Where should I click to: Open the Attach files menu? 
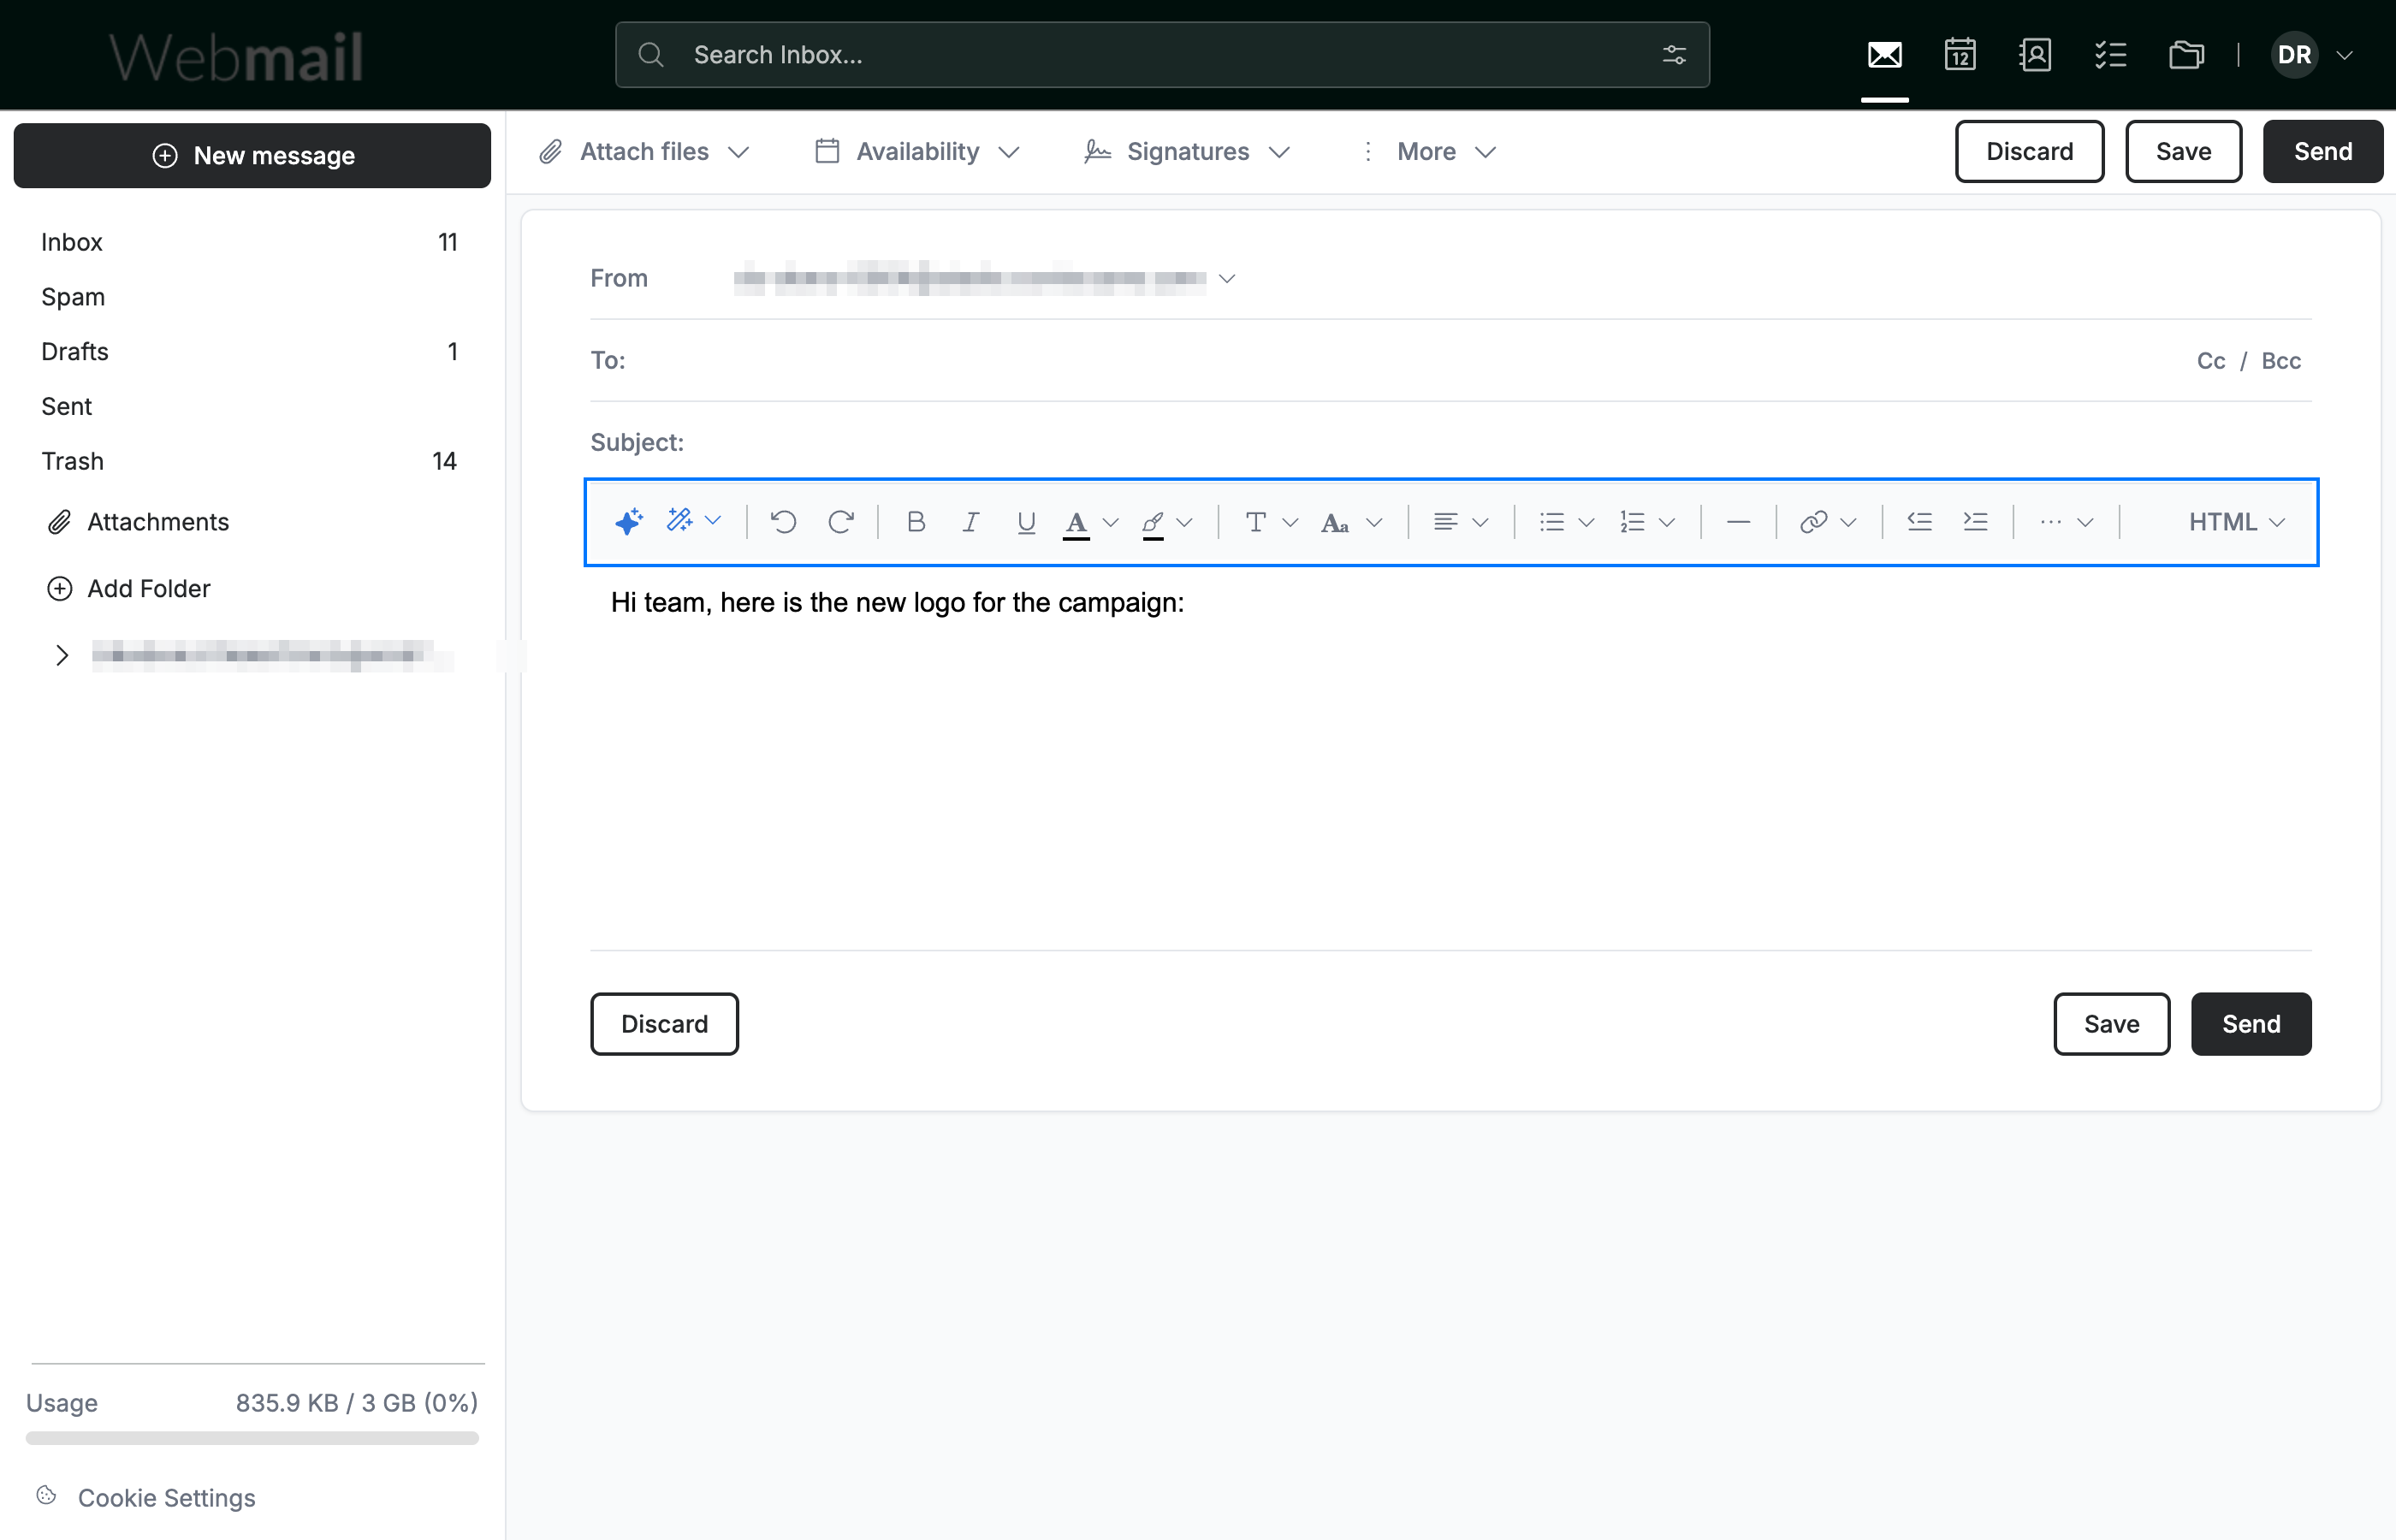pos(644,151)
